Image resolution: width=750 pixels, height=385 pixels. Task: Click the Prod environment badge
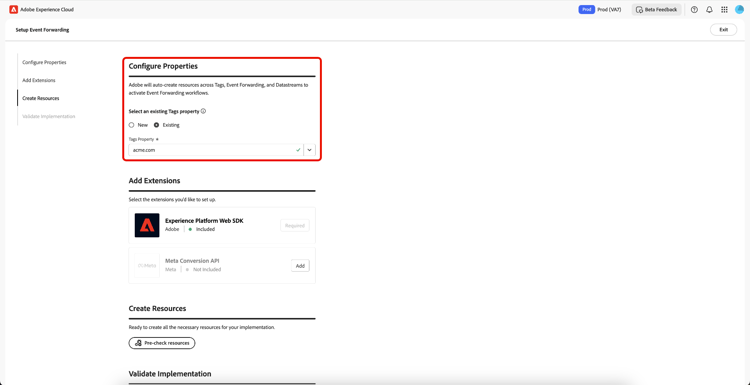586,10
